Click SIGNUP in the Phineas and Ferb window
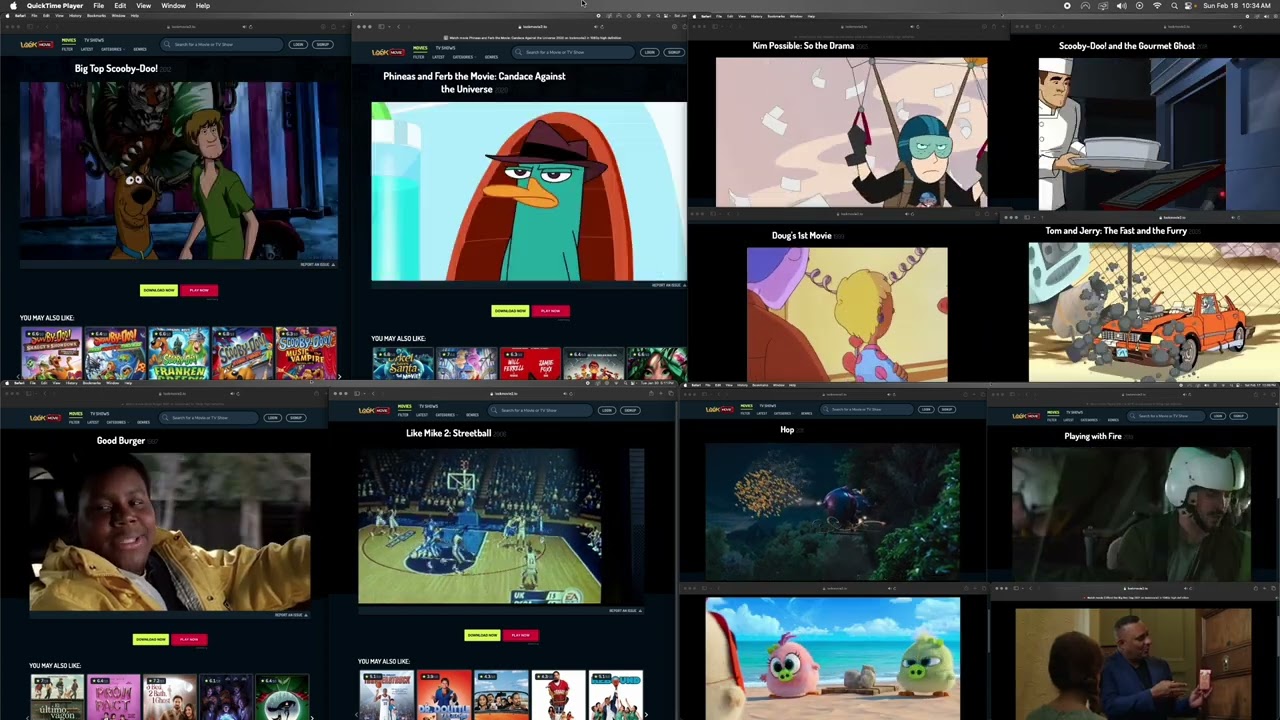The image size is (1280, 720). click(674, 52)
